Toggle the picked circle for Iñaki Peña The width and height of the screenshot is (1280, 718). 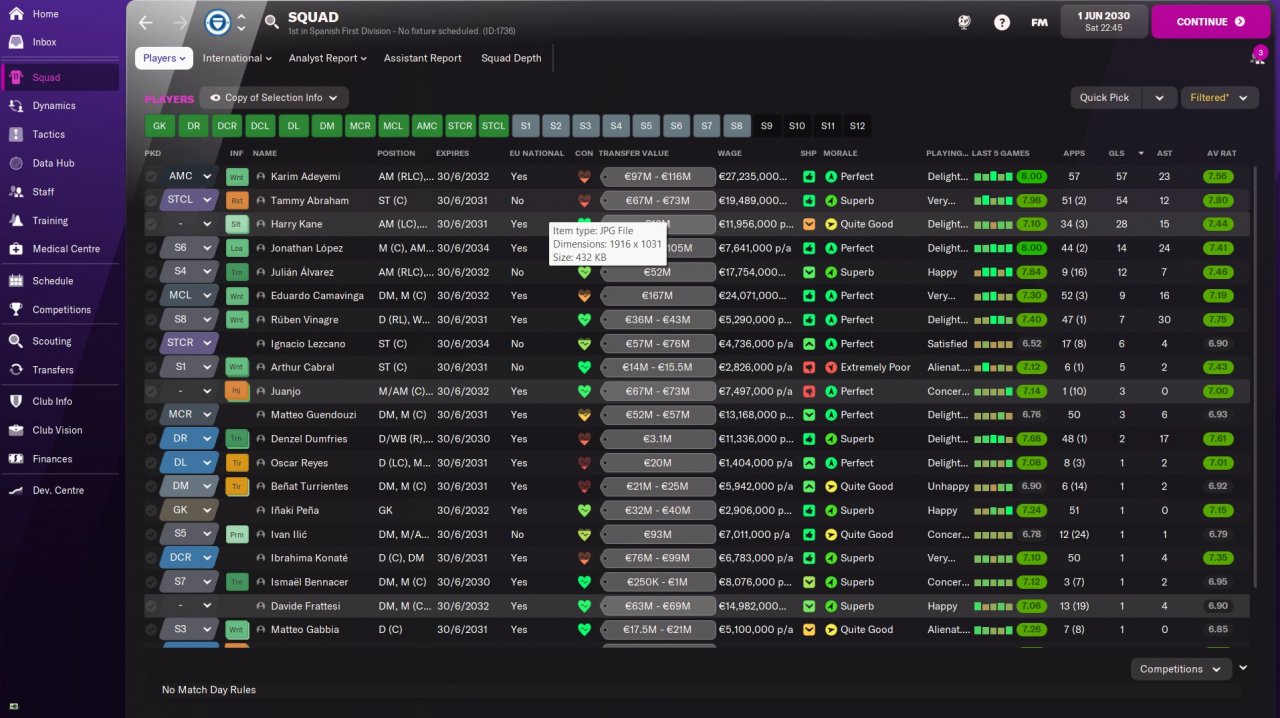[x=151, y=511]
